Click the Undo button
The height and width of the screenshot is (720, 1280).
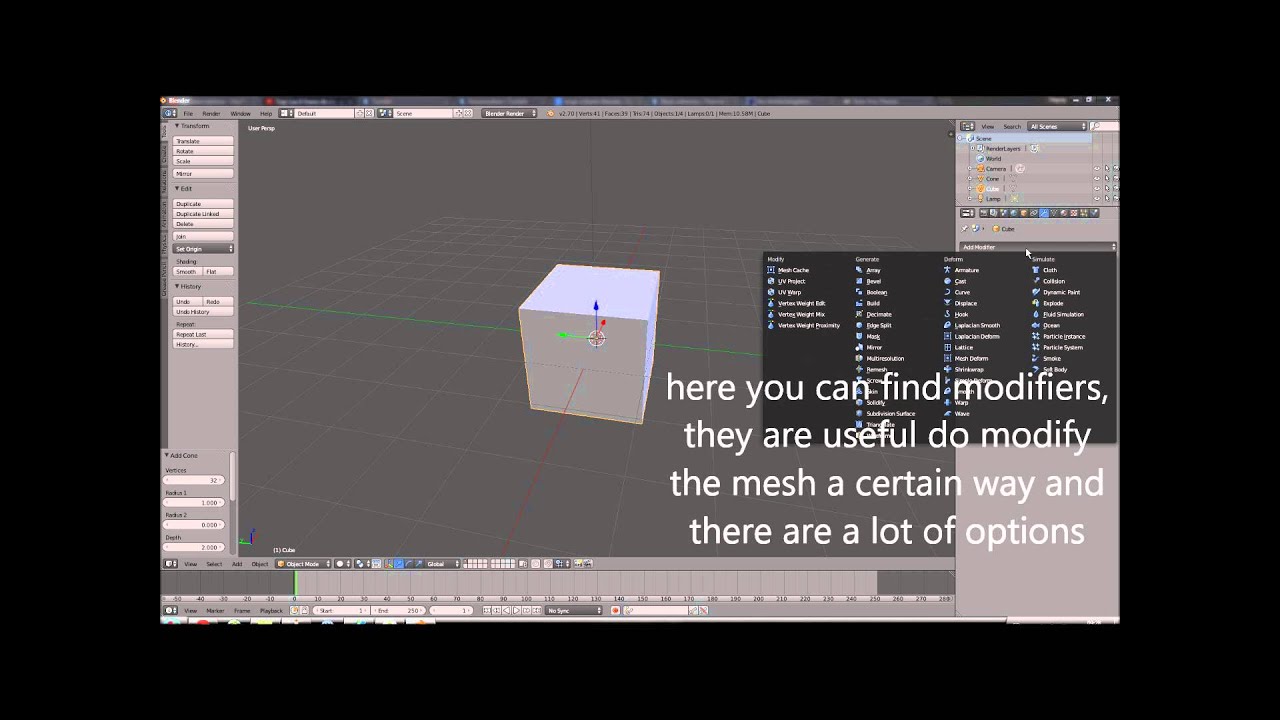[x=187, y=301]
